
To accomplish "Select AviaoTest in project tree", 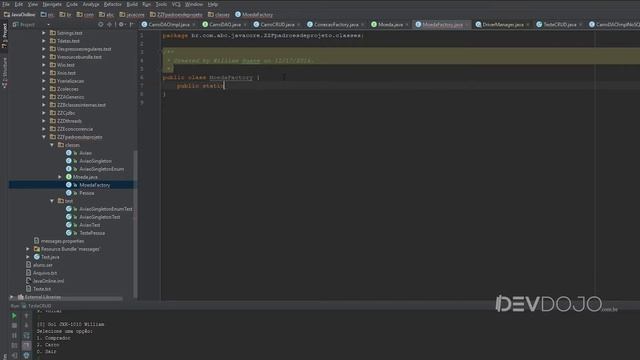I will click(x=89, y=225).
